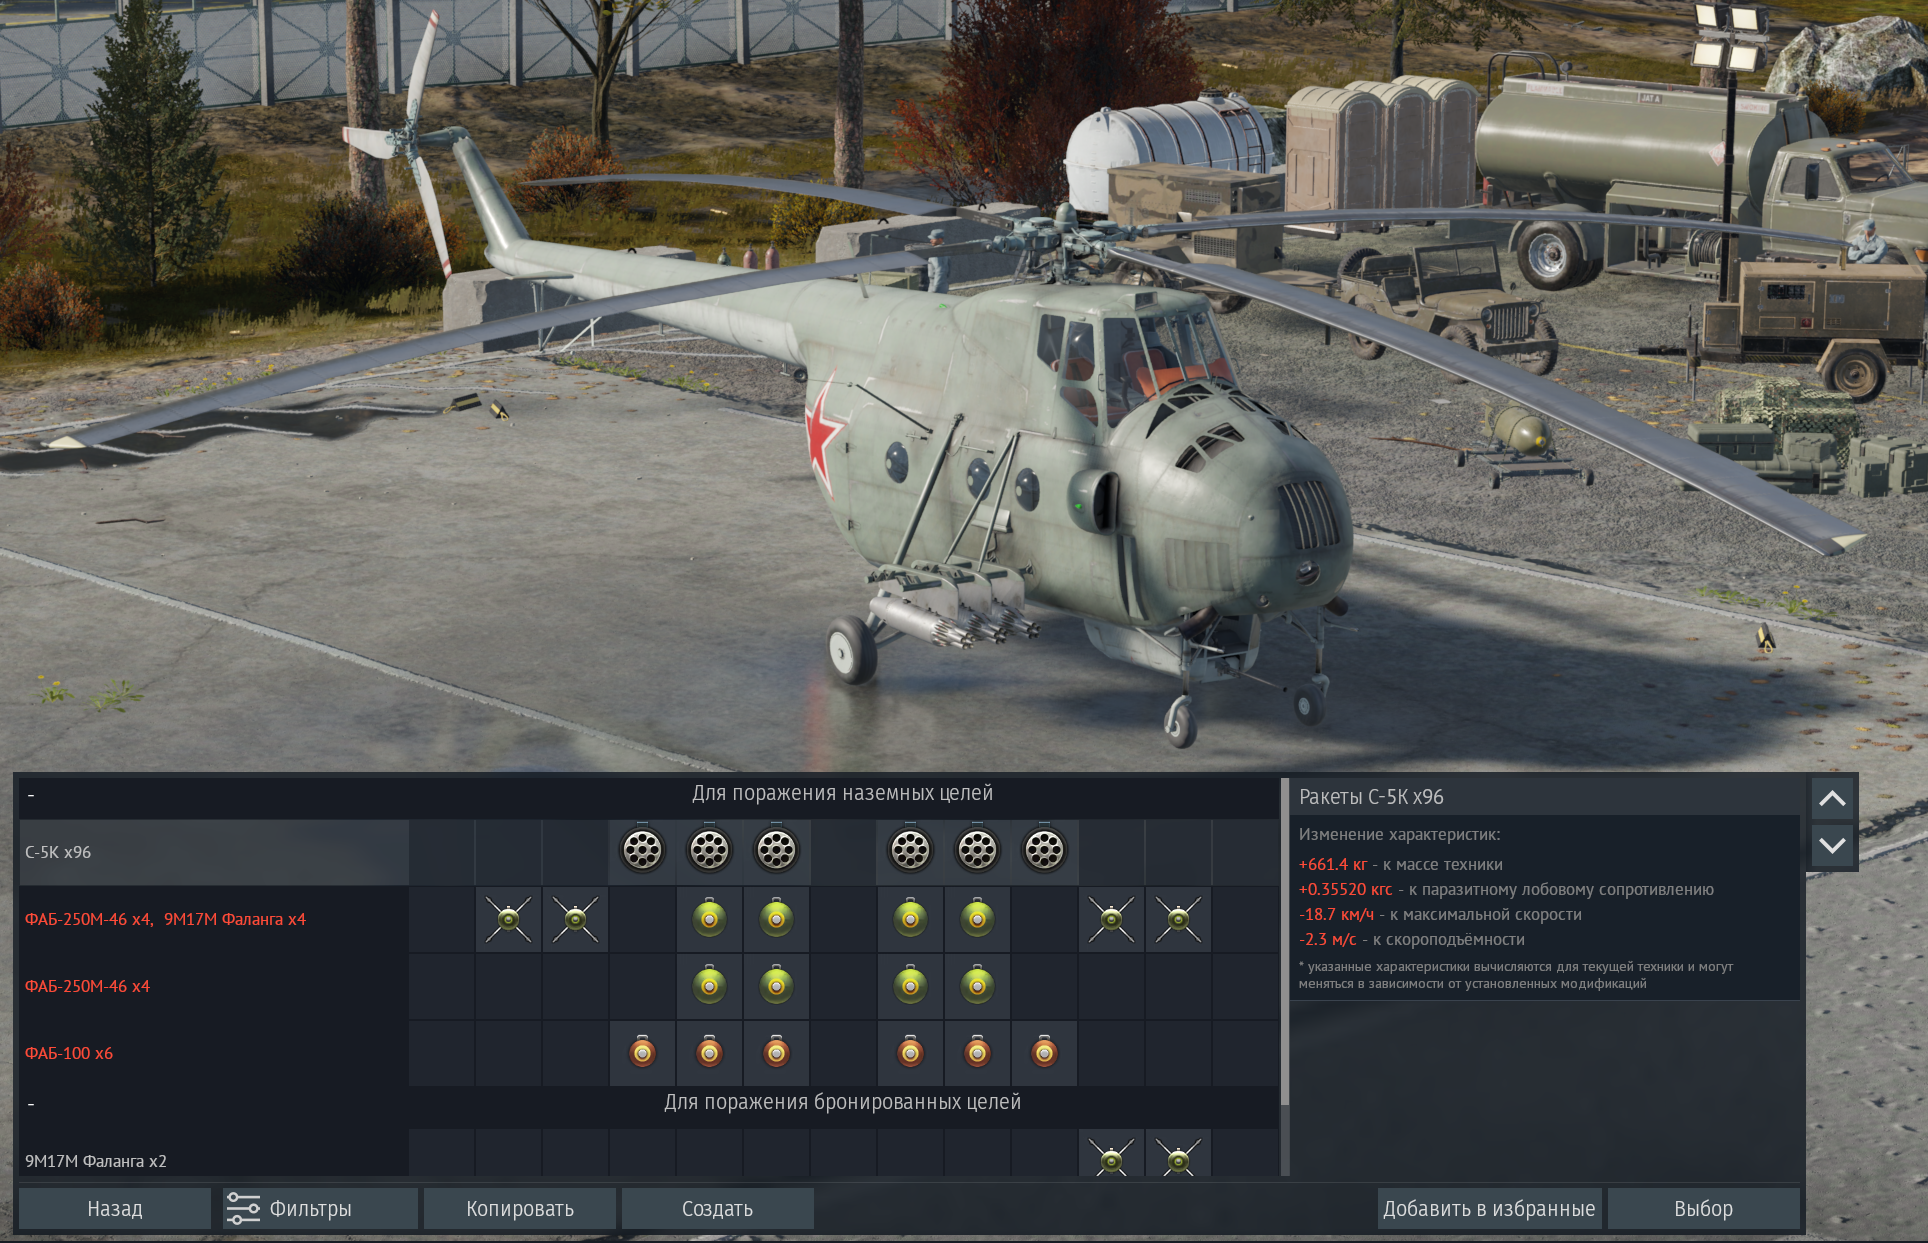The image size is (1928, 1243).
Task: Click the Назад button
Action: pos(115,1208)
